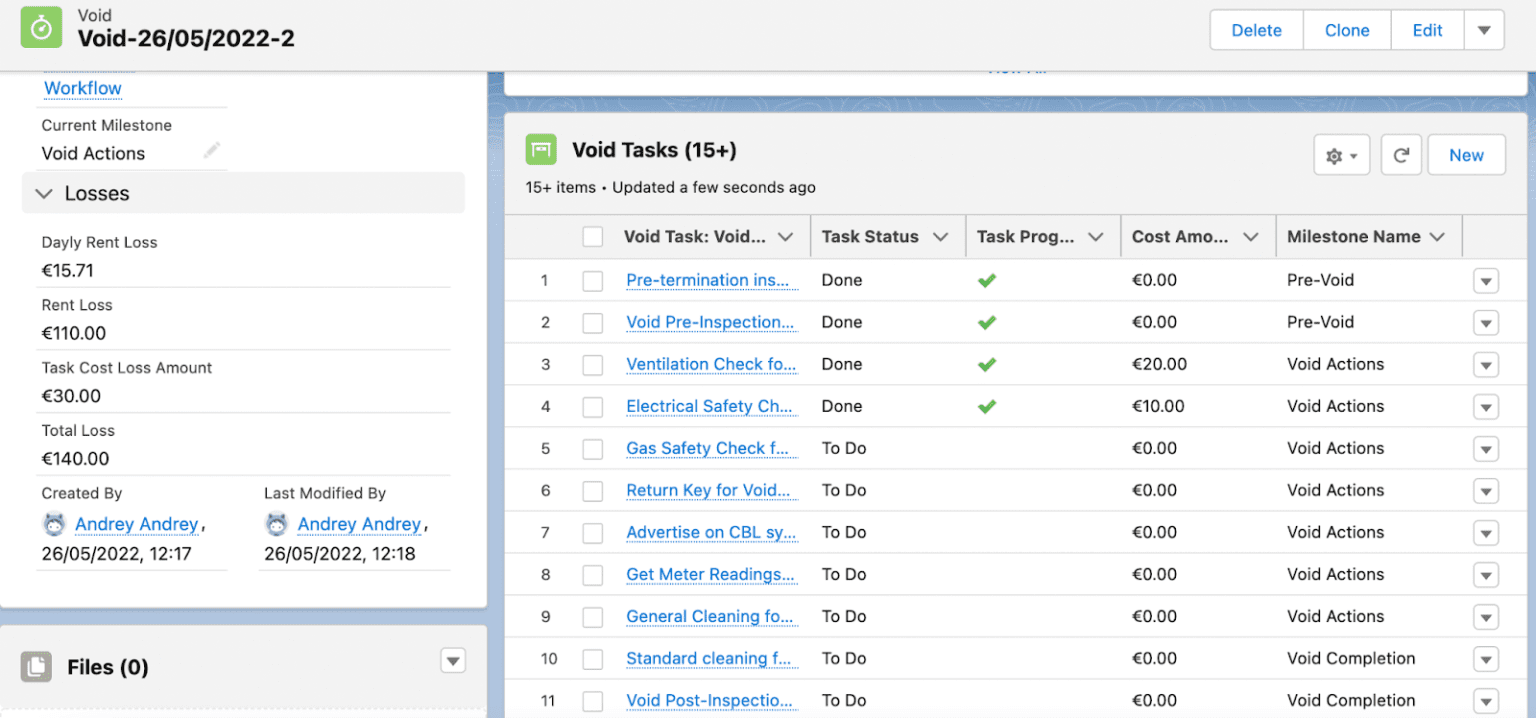This screenshot has height=718, width=1536.
Task: Click the Clone button
Action: tap(1346, 30)
